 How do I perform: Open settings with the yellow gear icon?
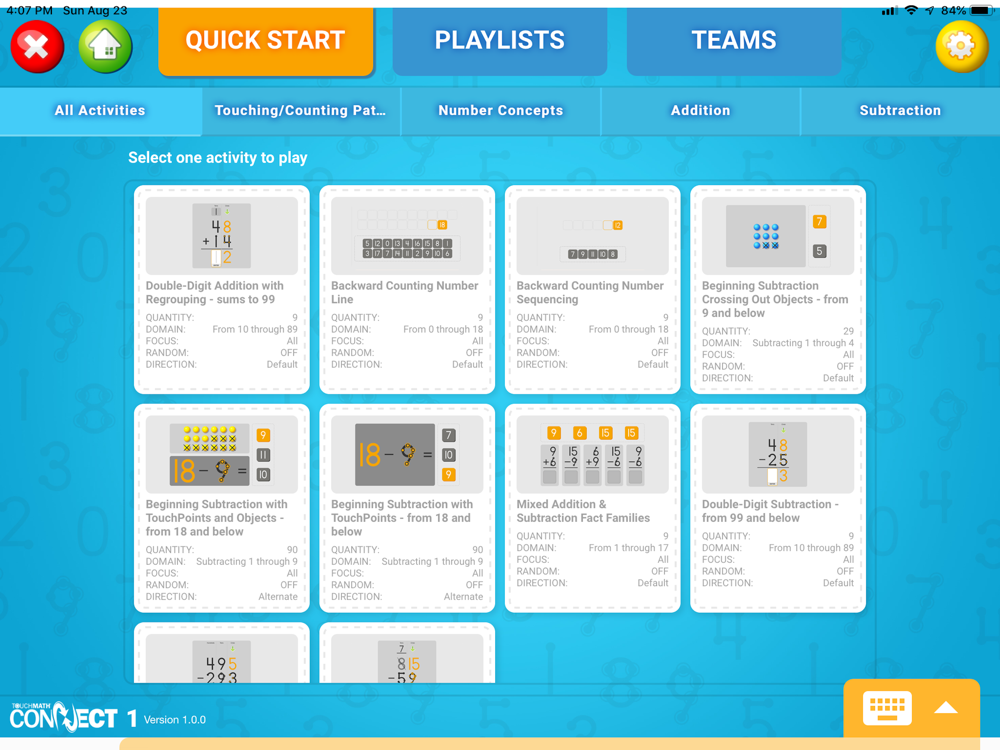(x=962, y=47)
